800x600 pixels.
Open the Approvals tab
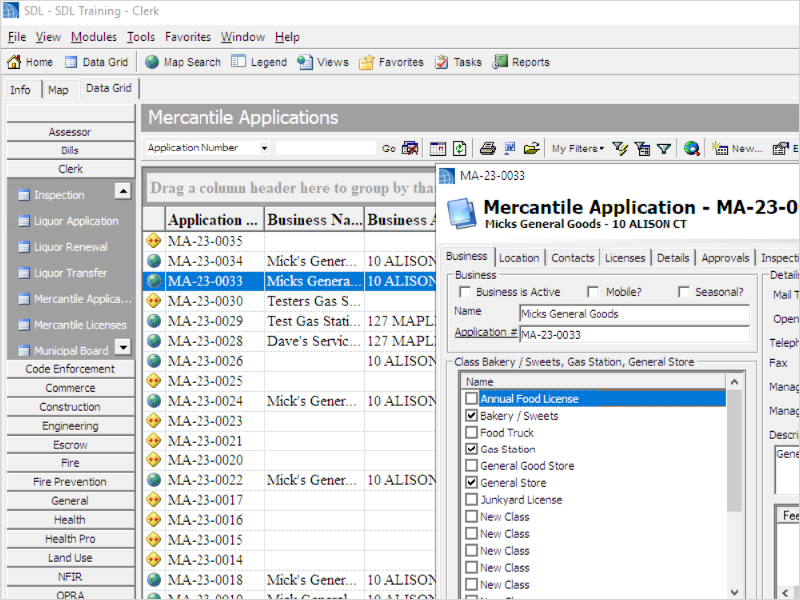[725, 258]
